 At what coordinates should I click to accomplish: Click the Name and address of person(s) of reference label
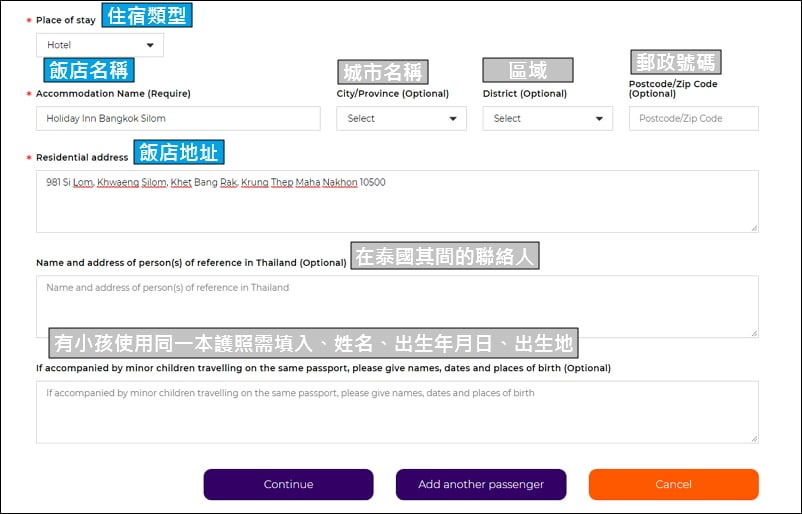[x=191, y=263]
